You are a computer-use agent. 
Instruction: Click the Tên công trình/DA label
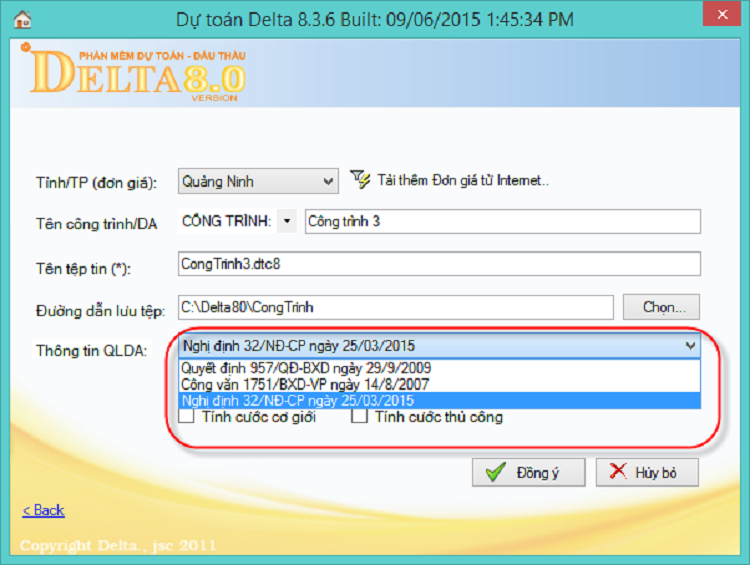tap(97, 224)
